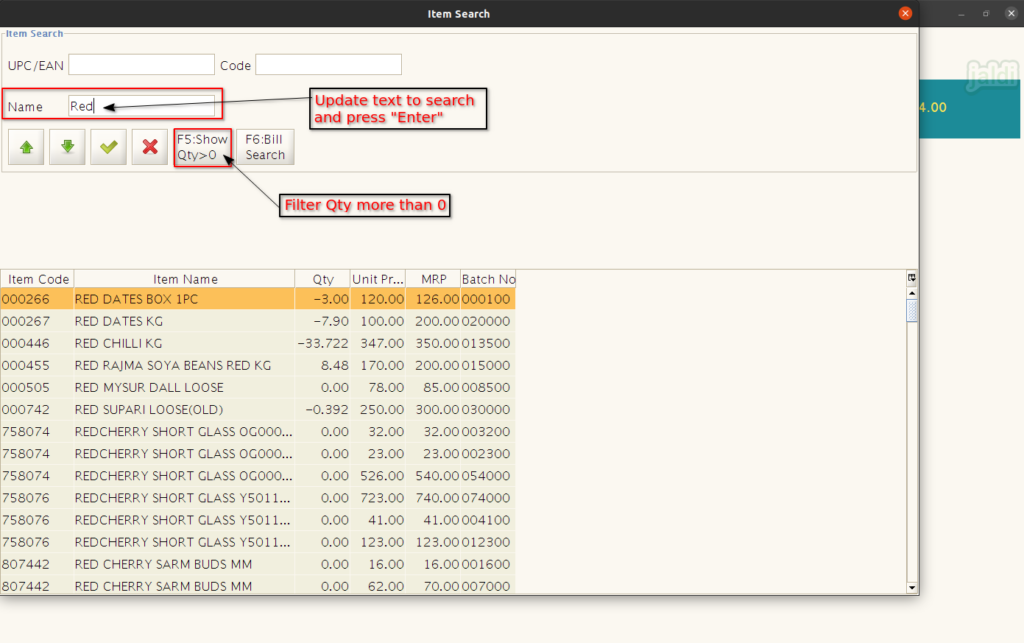
Task: Select the RED DATES KG row
Action: (x=258, y=321)
